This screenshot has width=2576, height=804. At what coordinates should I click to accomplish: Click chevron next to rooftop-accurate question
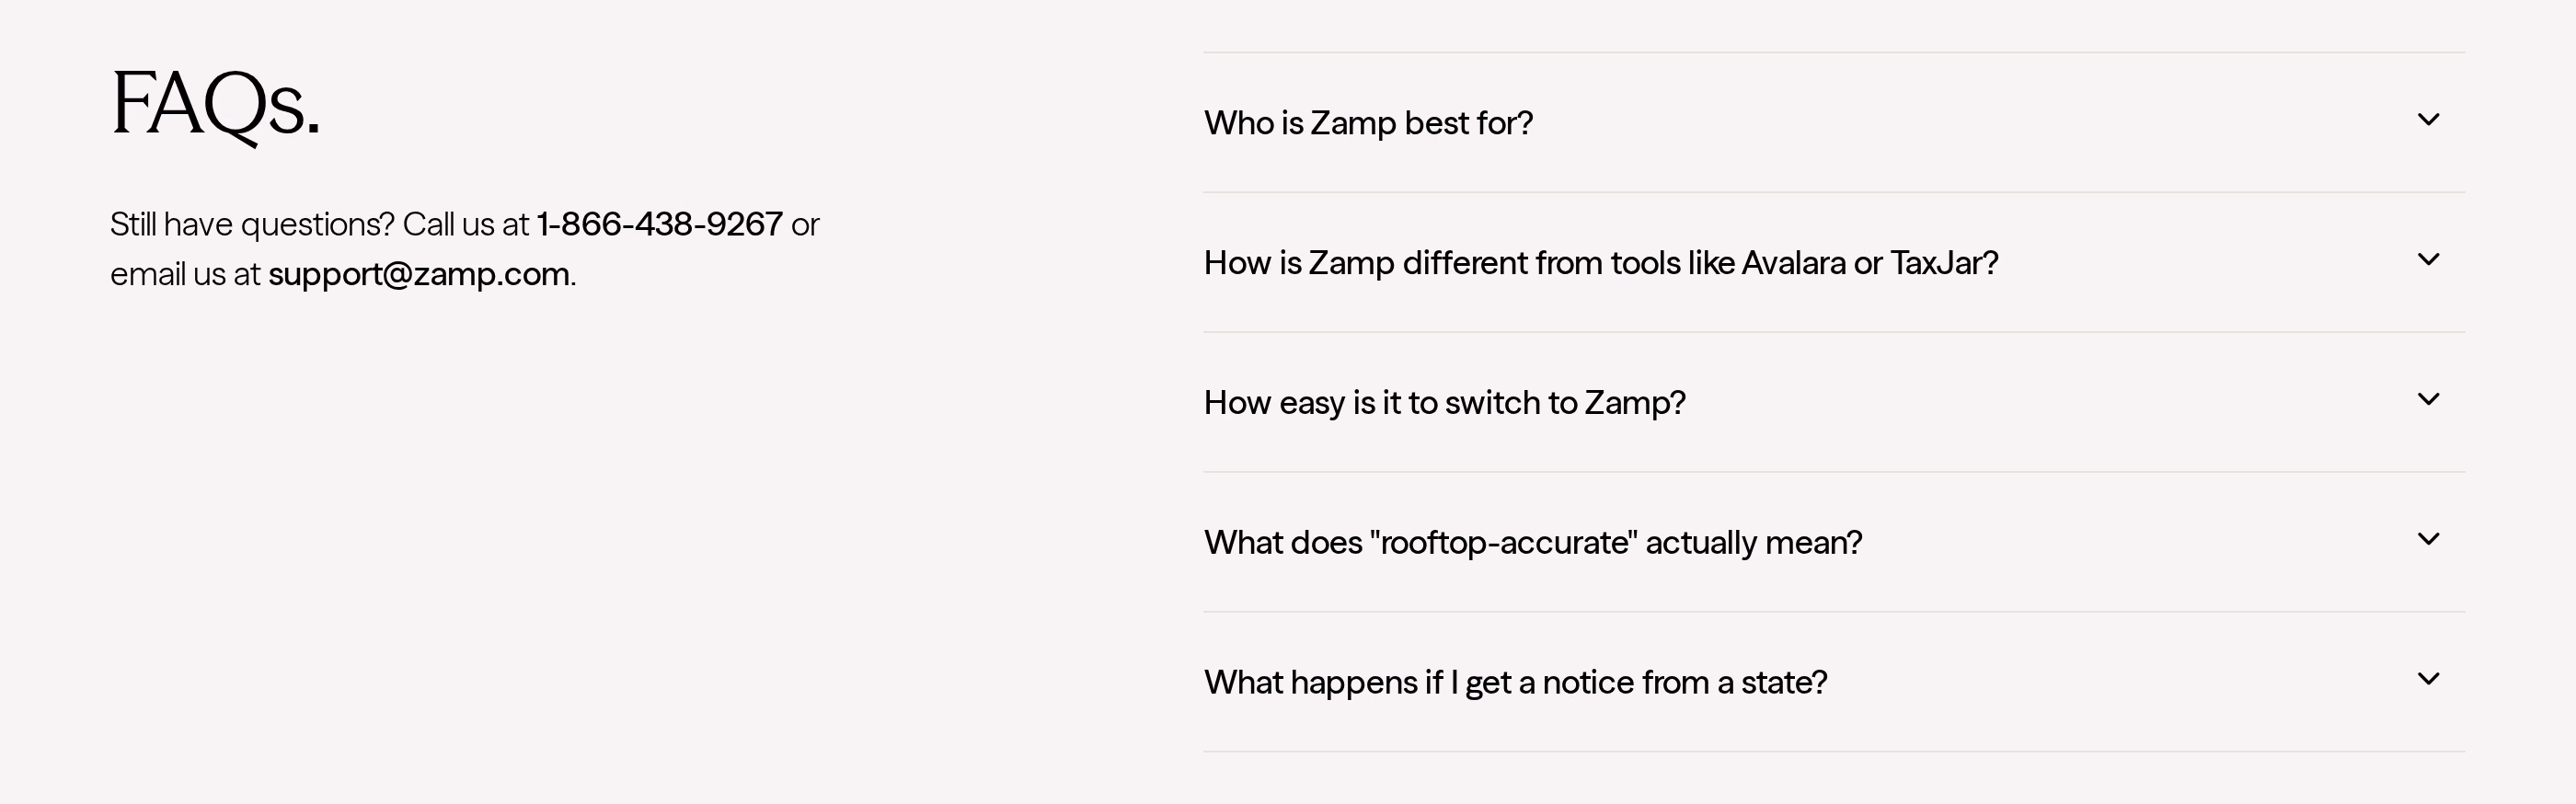[2428, 540]
